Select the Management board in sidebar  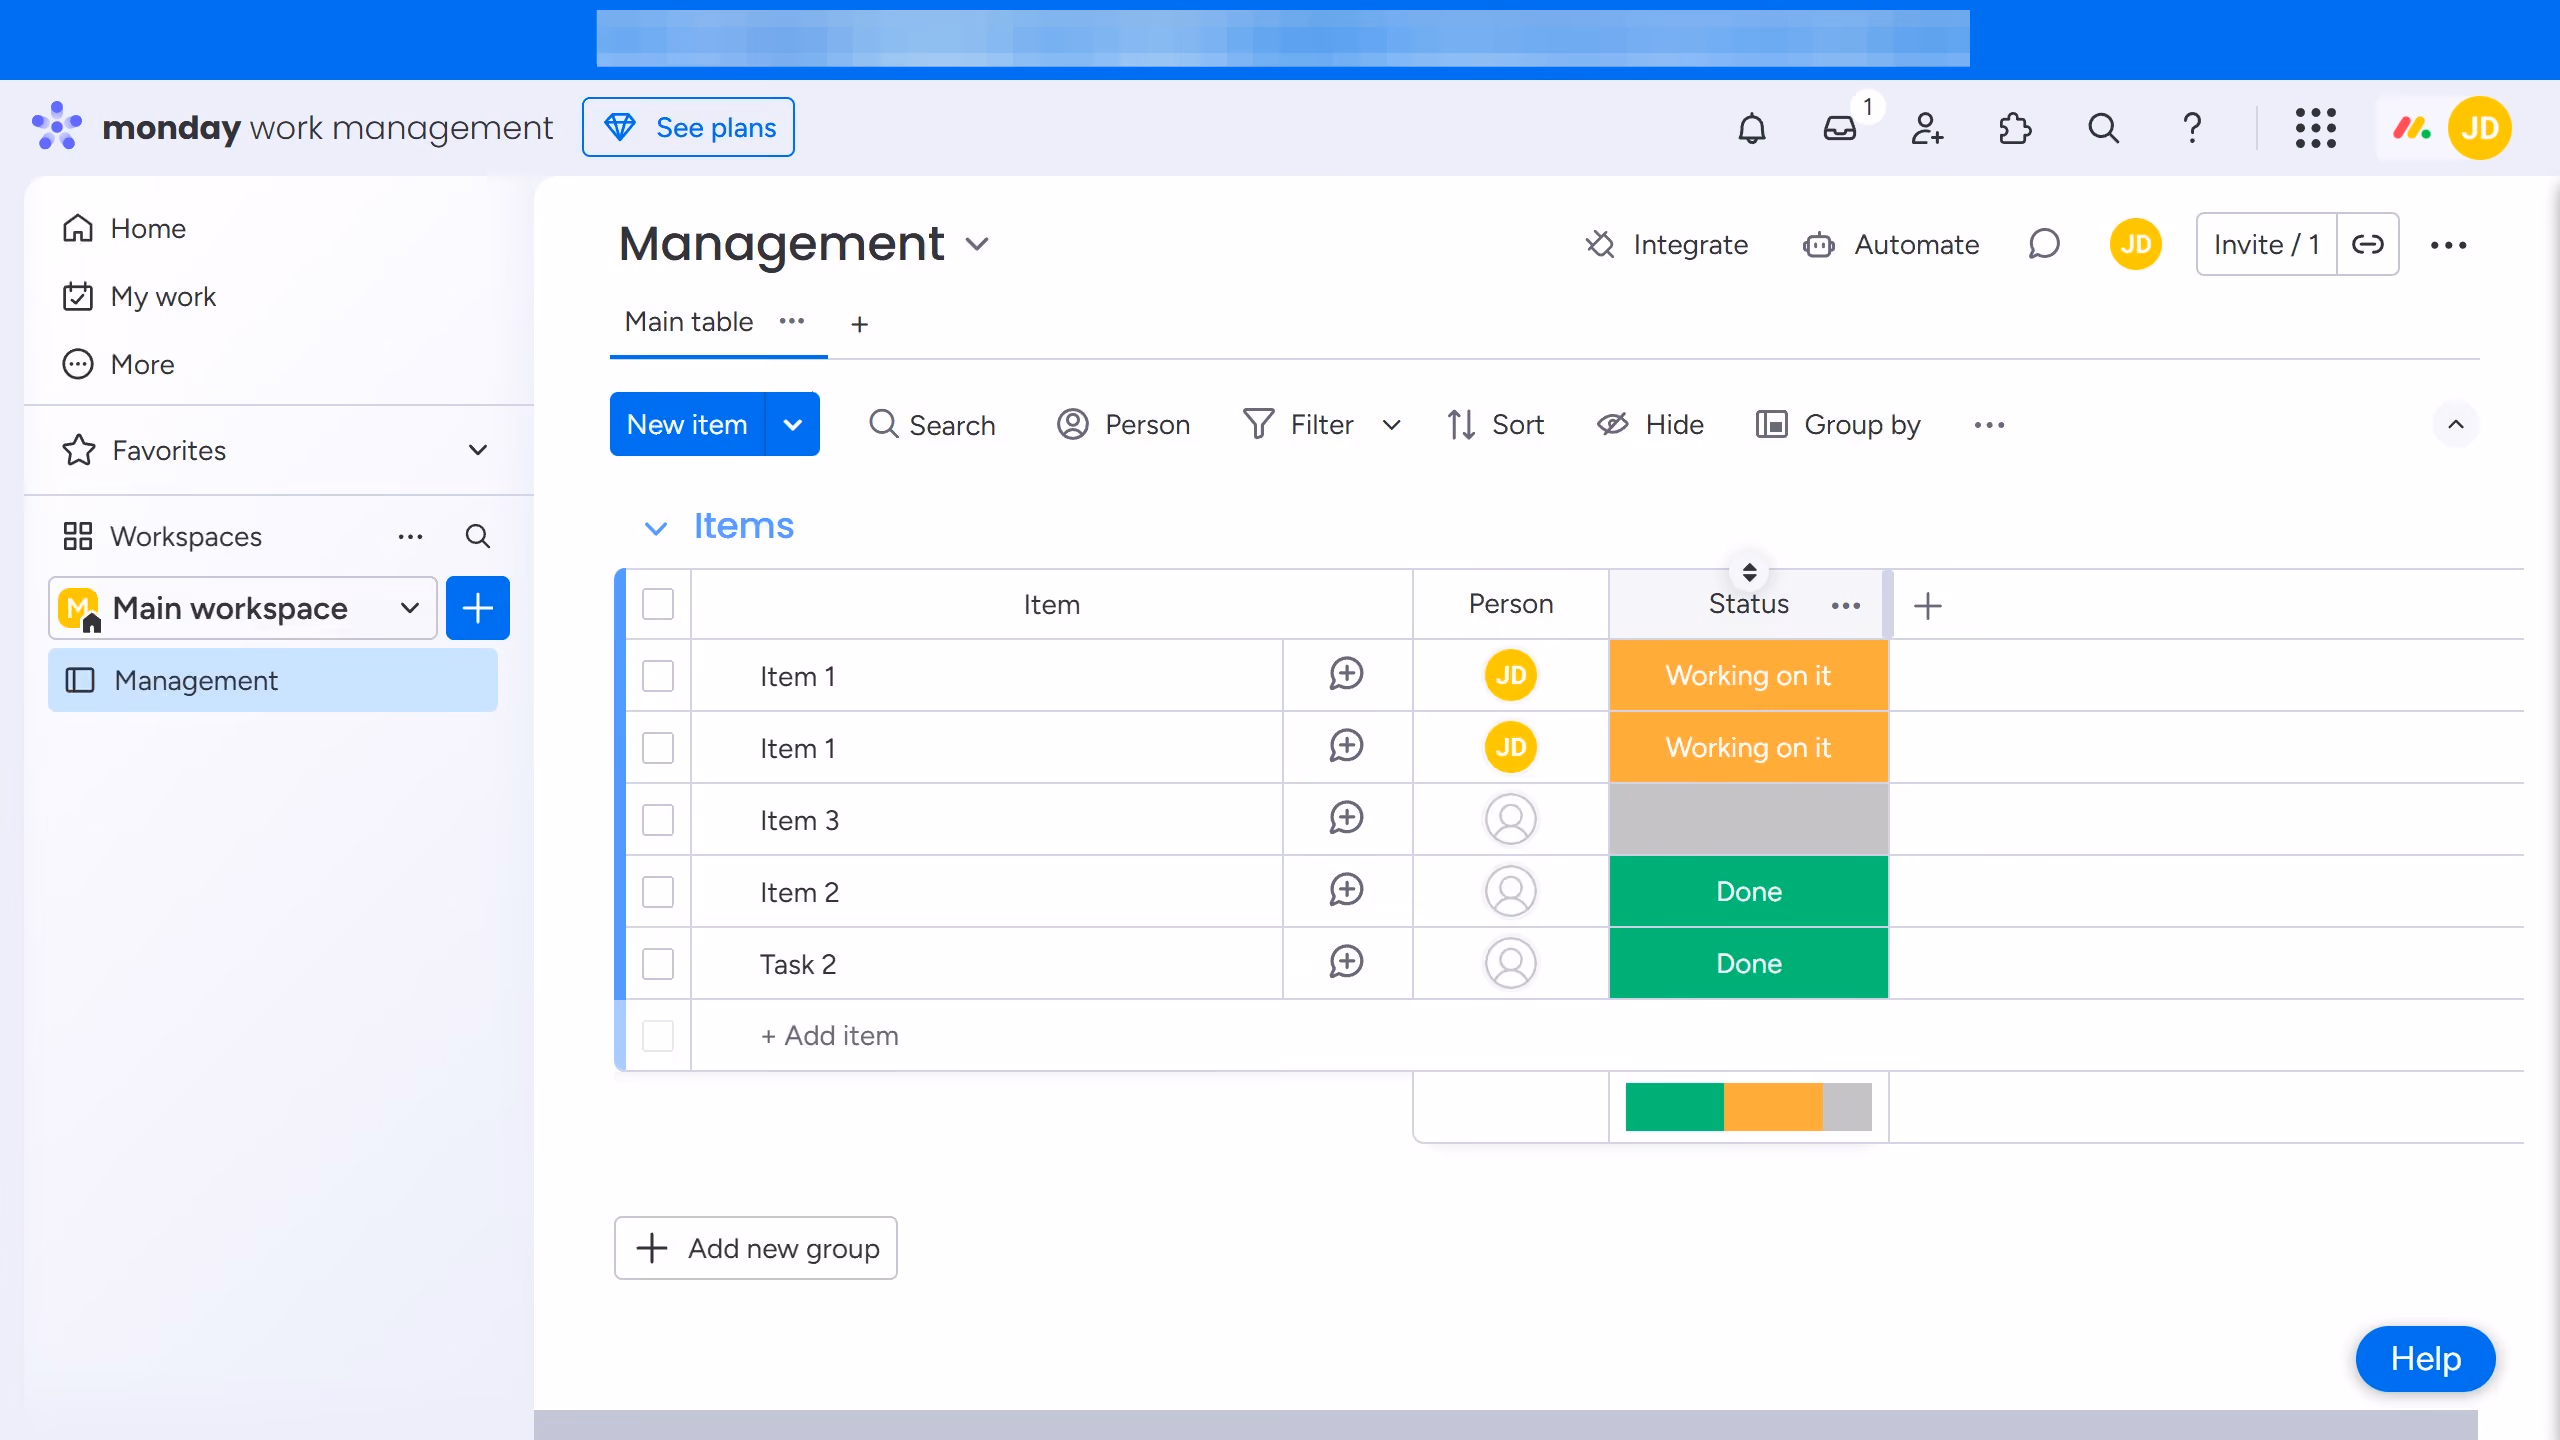[x=273, y=680]
